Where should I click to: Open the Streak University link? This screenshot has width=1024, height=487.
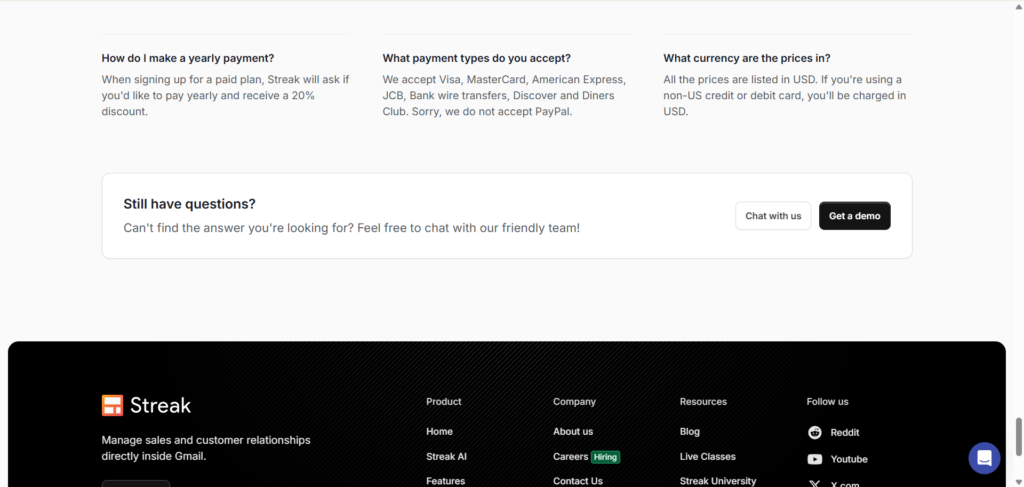[x=718, y=481]
